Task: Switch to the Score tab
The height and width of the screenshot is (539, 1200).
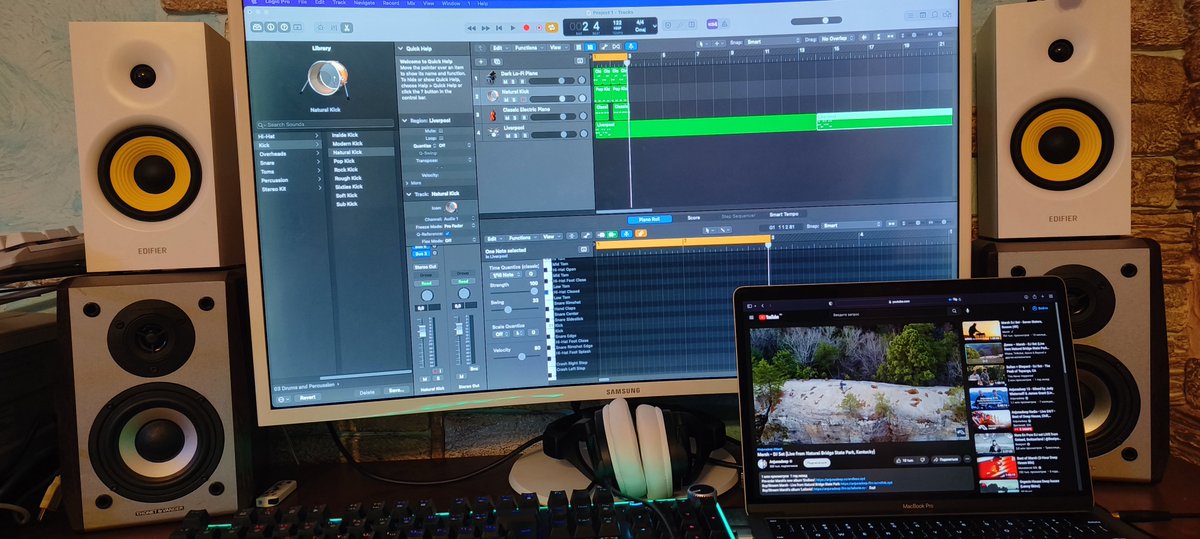Action: point(693,217)
